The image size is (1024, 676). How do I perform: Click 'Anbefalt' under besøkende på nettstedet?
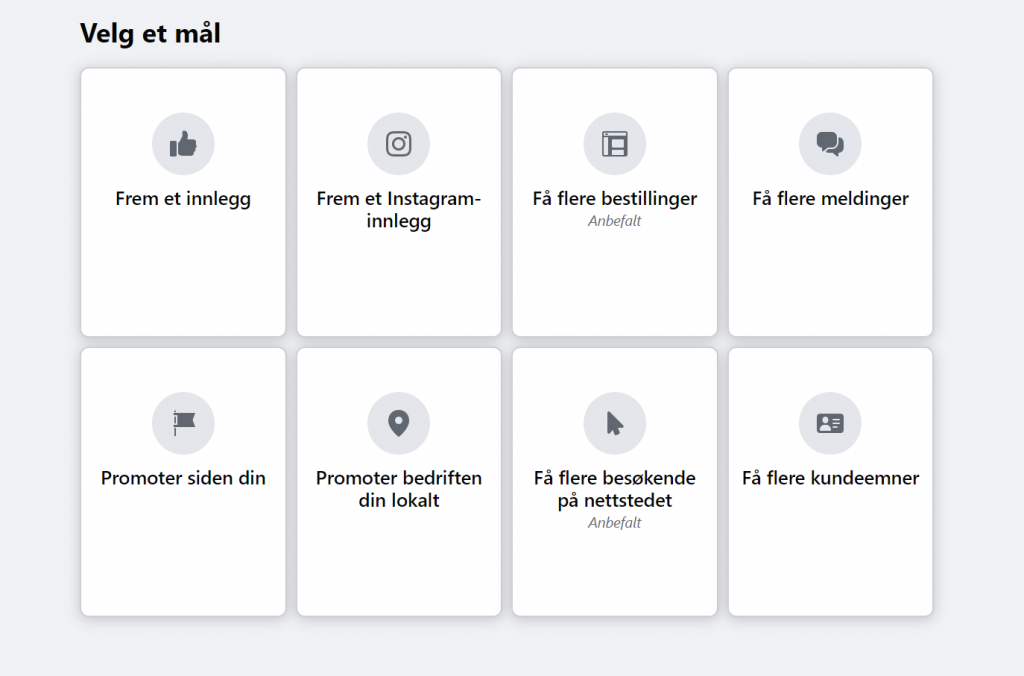tap(615, 523)
